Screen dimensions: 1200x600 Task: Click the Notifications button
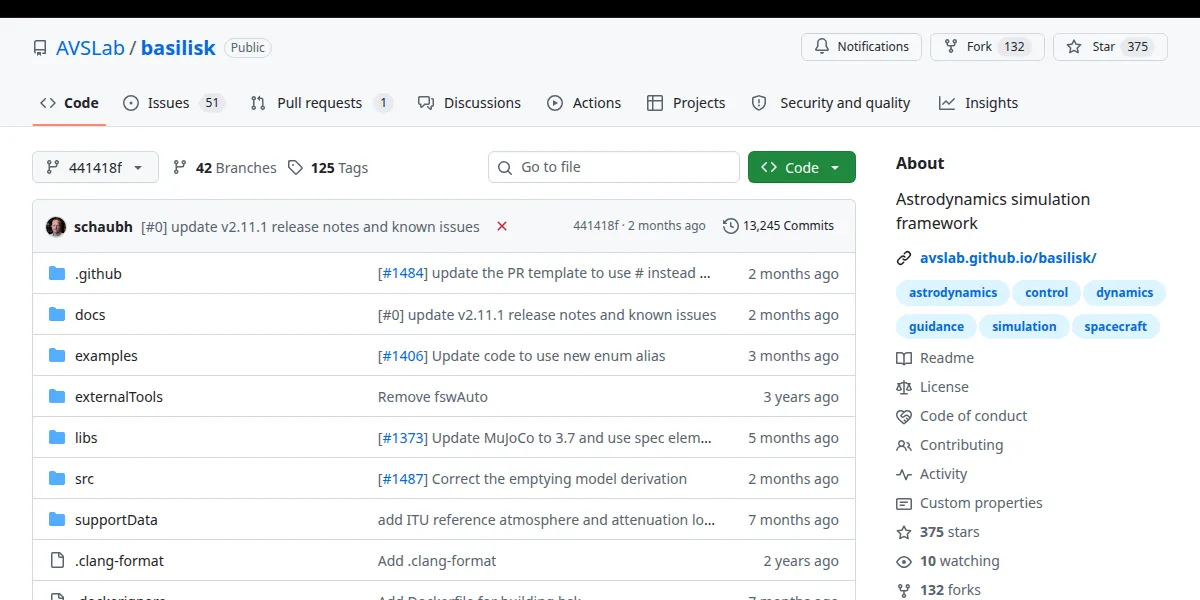tap(862, 47)
